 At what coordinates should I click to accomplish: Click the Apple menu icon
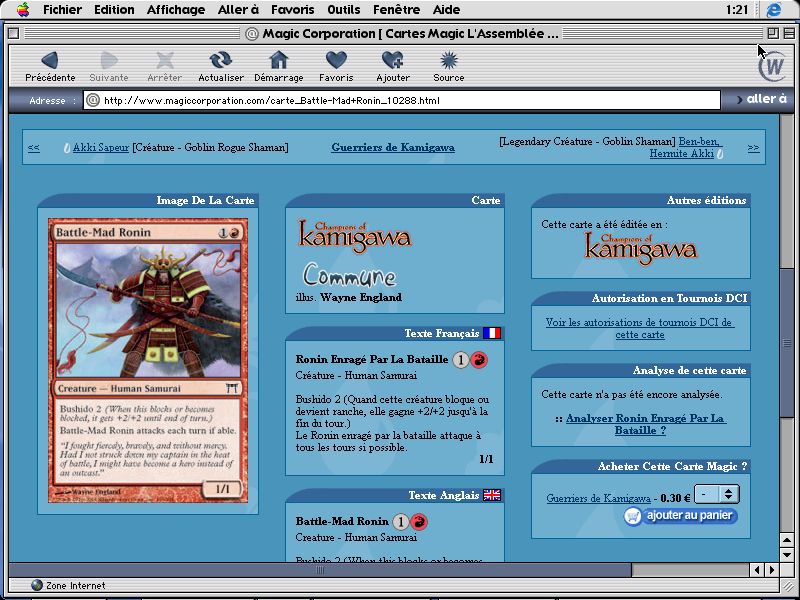click(x=23, y=9)
